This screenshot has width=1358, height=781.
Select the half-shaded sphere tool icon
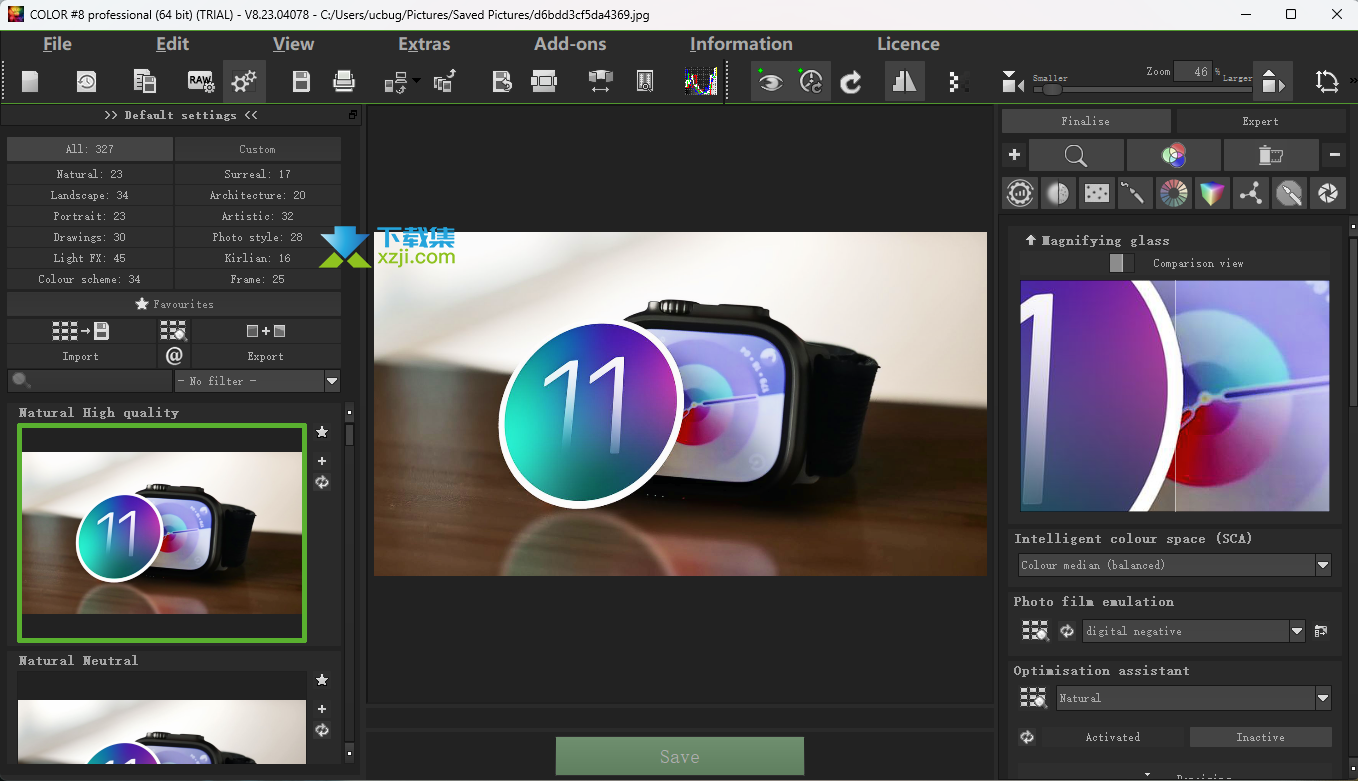pyautogui.click(x=1058, y=193)
